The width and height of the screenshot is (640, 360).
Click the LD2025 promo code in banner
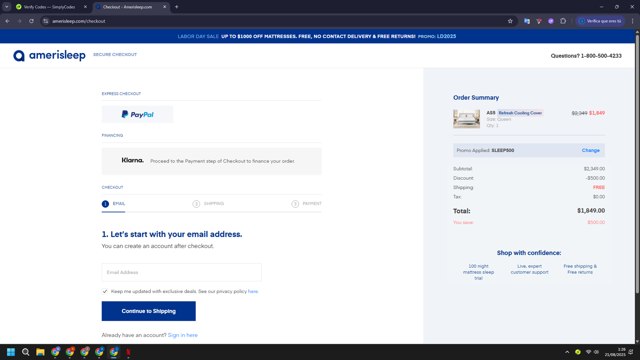pos(446,36)
